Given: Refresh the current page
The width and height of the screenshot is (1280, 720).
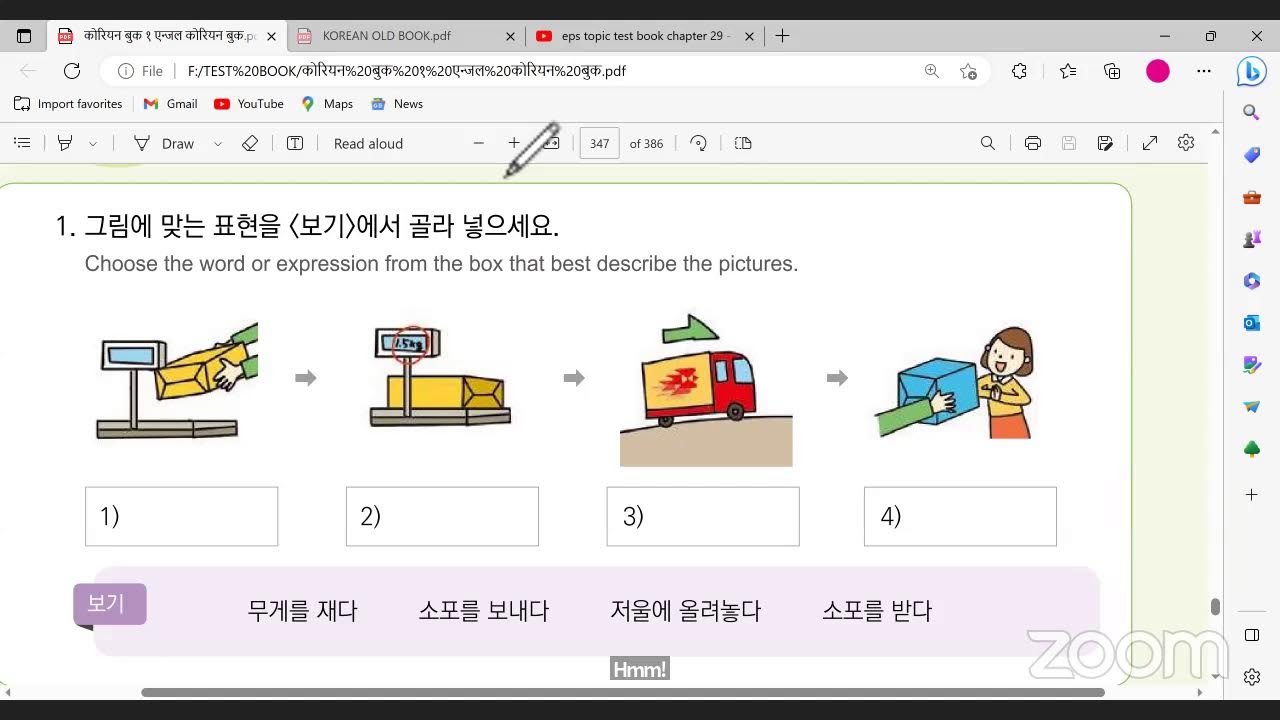Looking at the screenshot, I should click(x=72, y=71).
